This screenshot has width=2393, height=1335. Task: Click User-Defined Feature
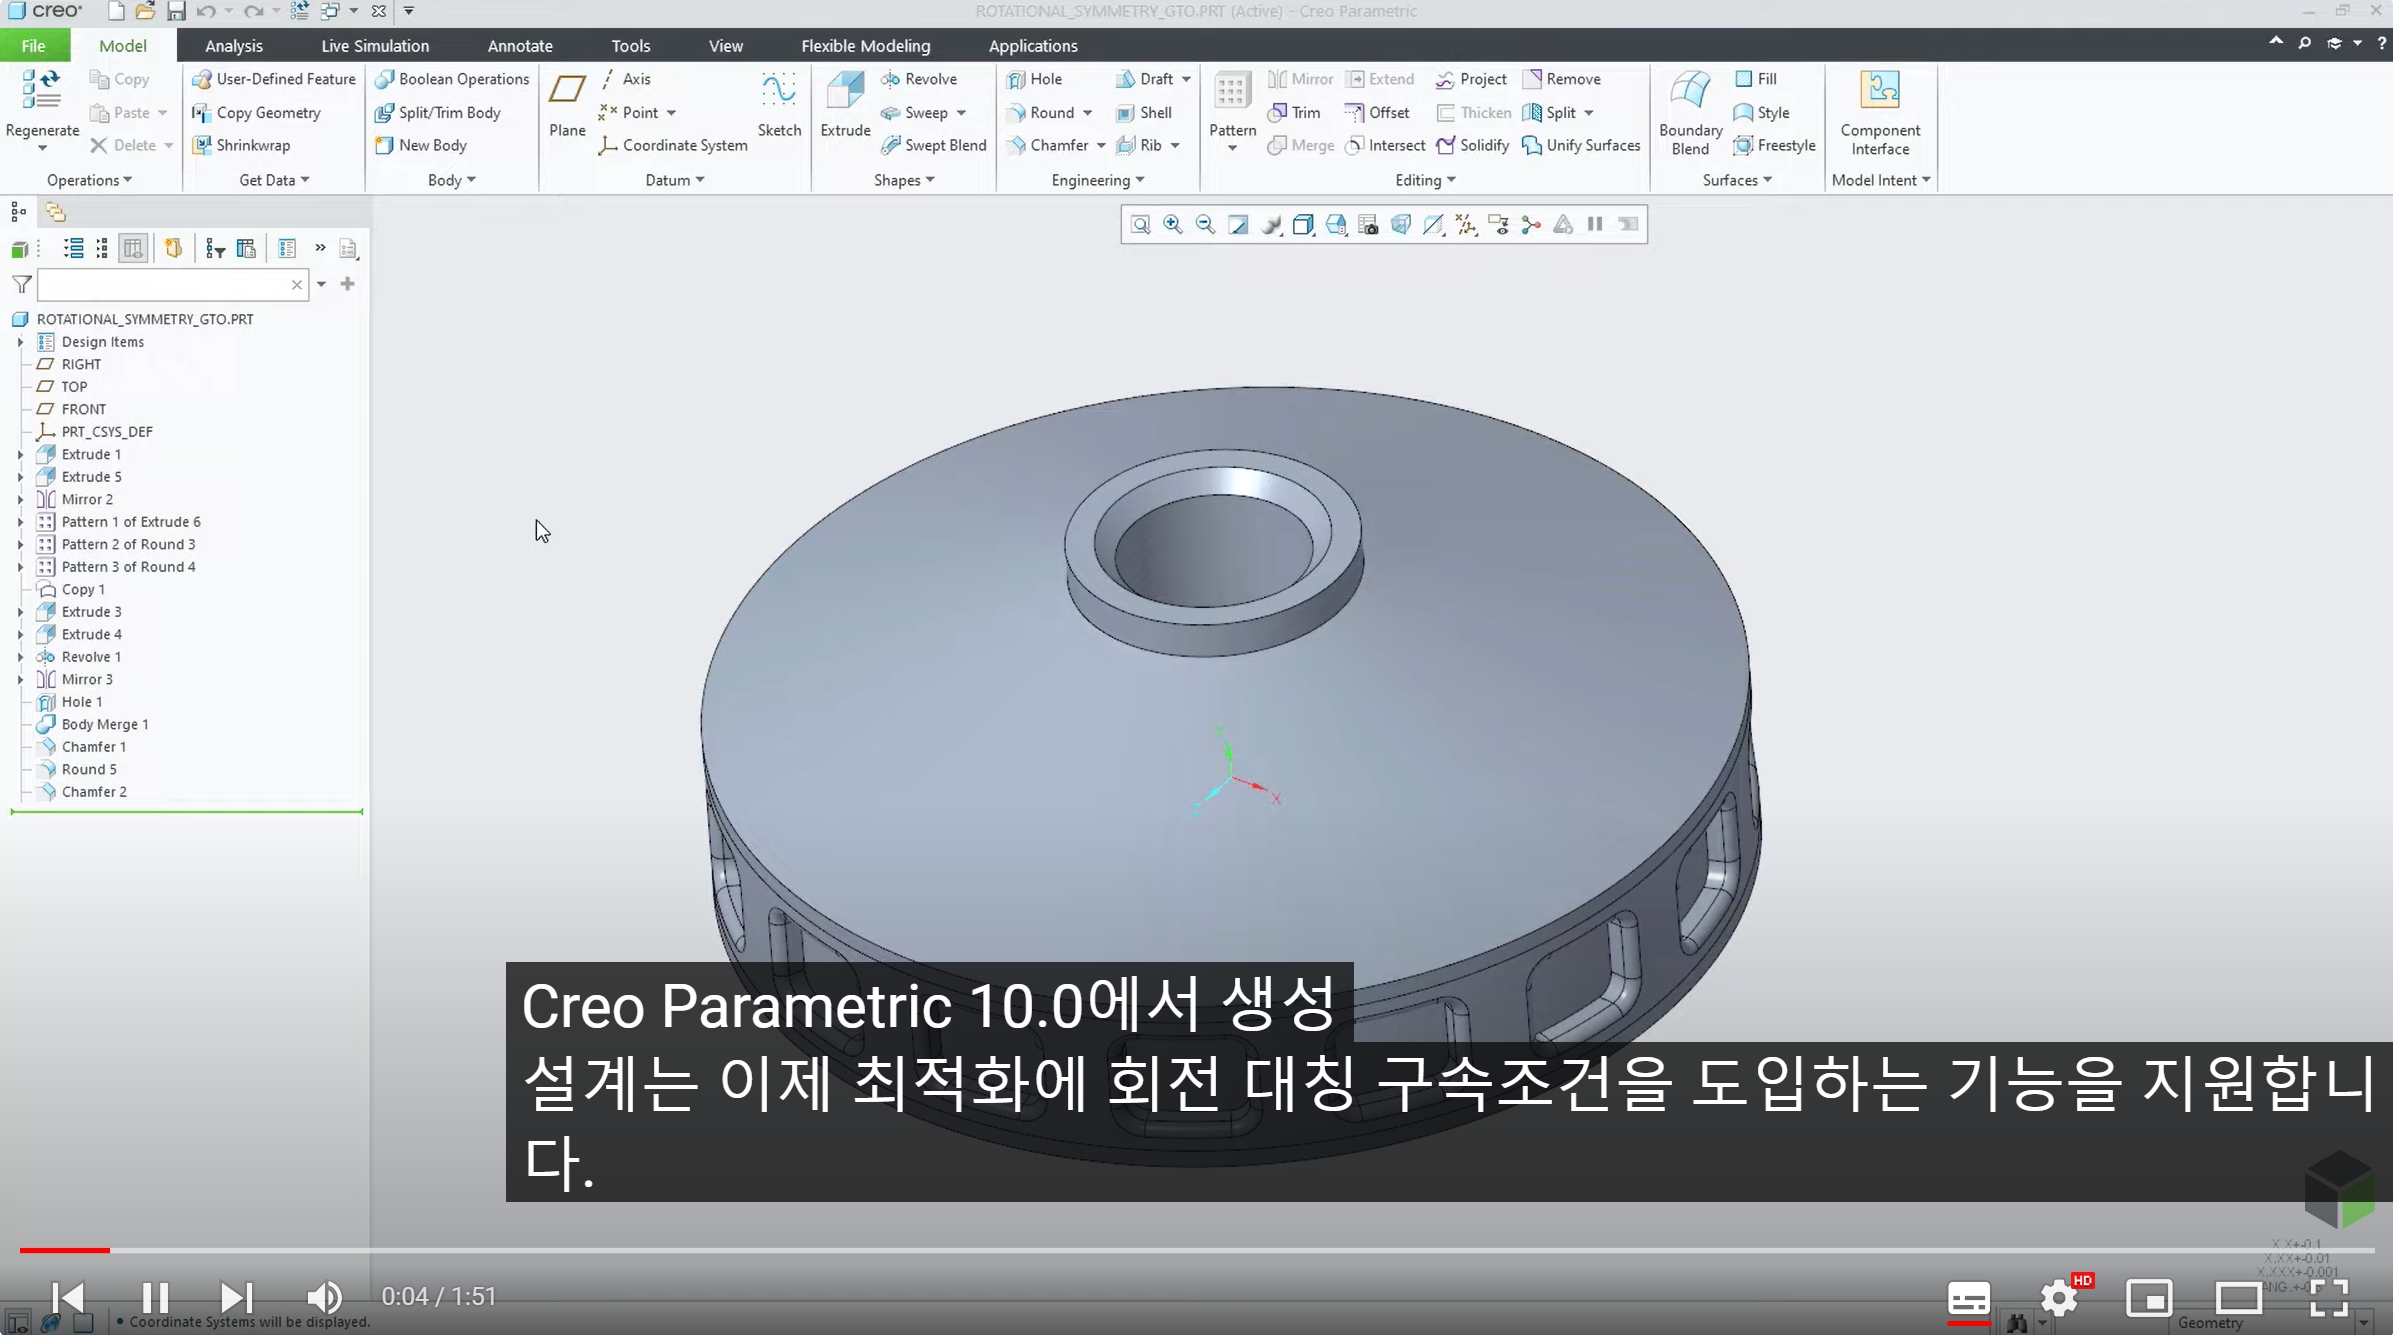pyautogui.click(x=274, y=79)
